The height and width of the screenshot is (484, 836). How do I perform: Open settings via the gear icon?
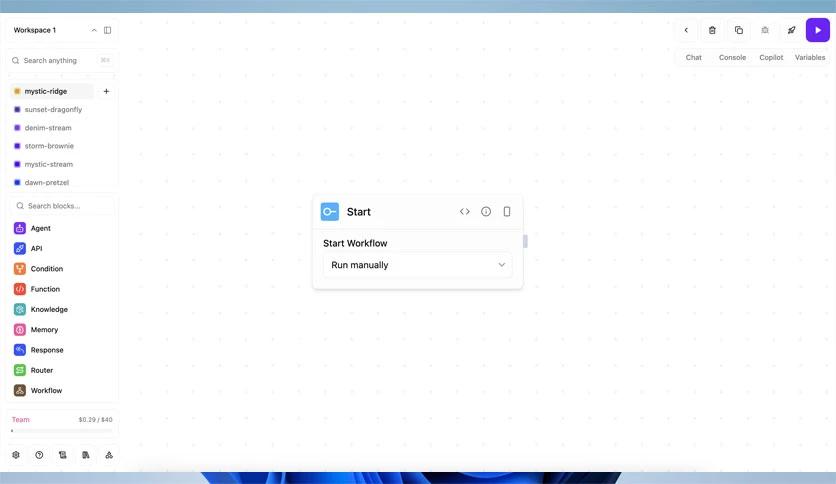(x=16, y=455)
